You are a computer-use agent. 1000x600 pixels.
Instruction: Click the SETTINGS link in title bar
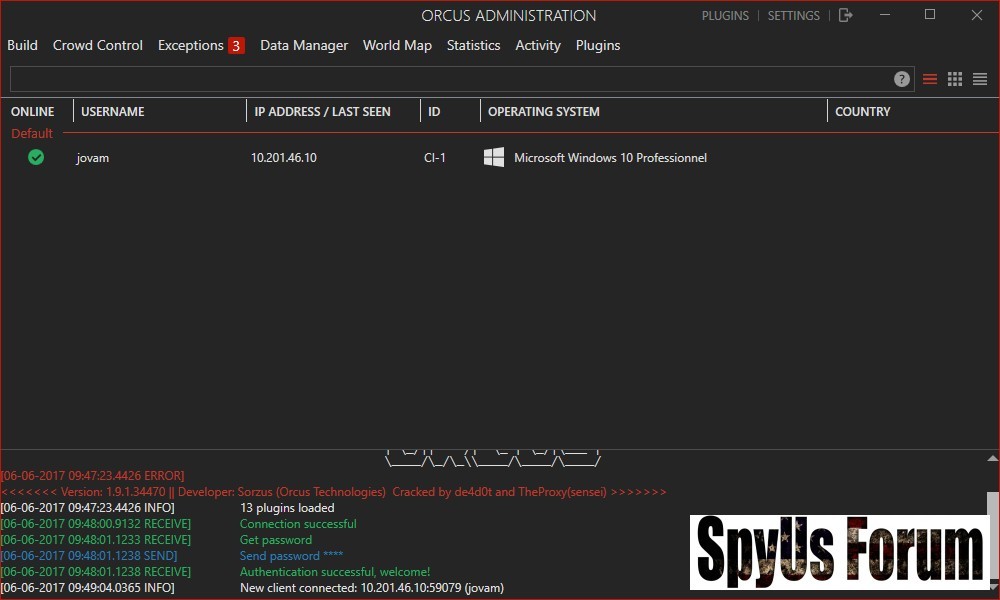point(793,16)
